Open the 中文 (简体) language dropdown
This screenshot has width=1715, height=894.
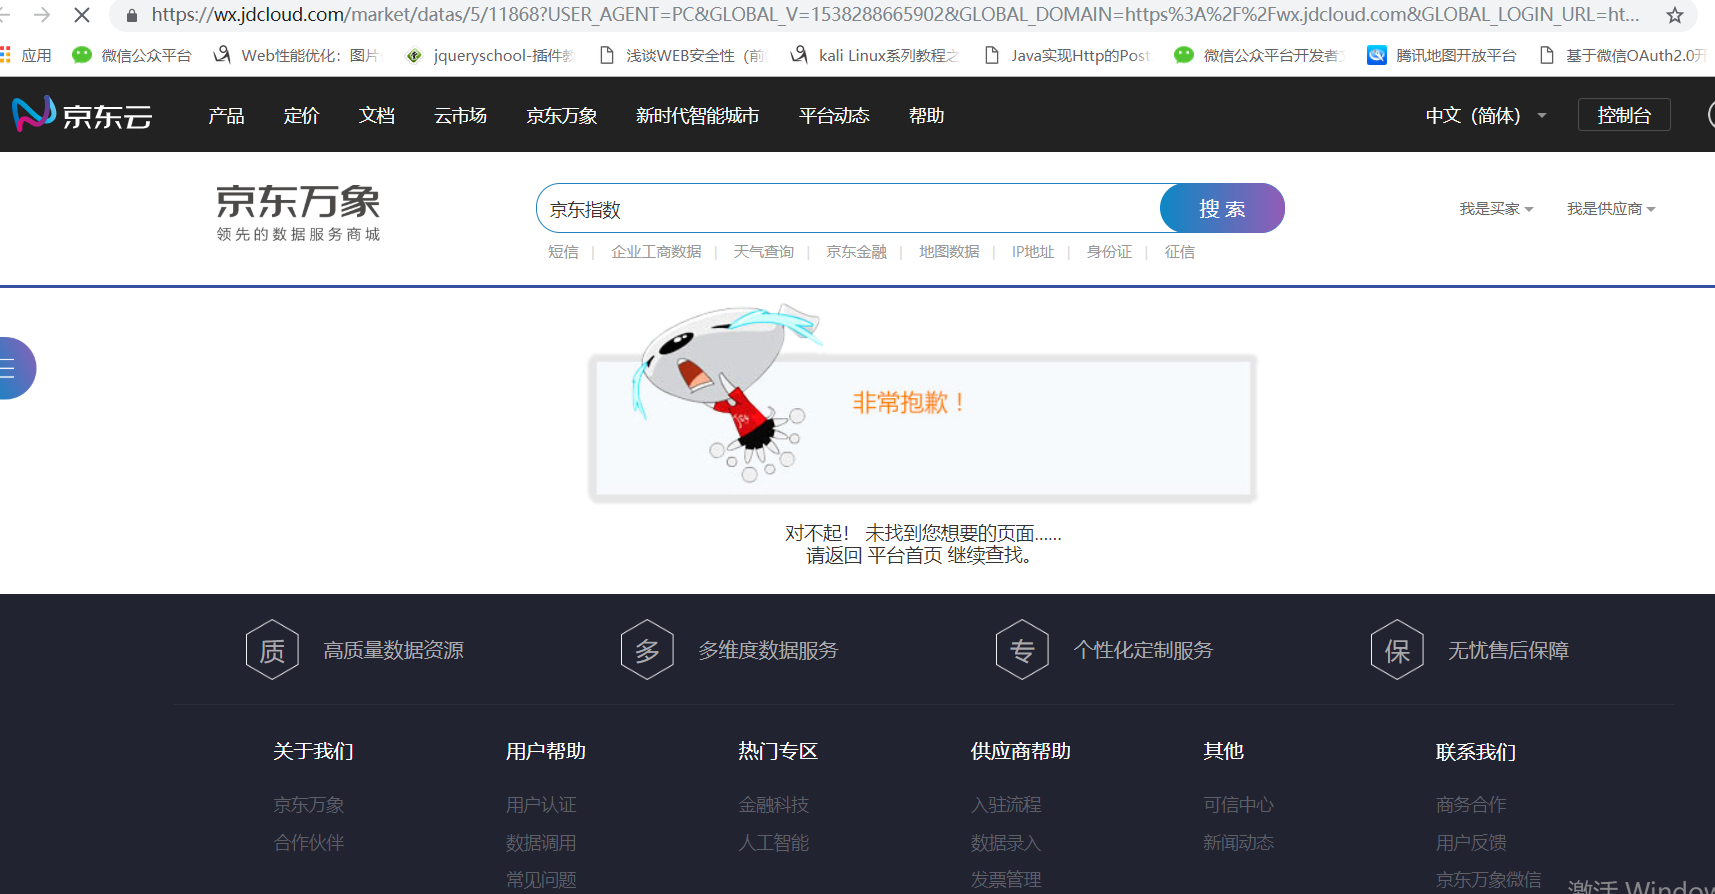(1486, 115)
